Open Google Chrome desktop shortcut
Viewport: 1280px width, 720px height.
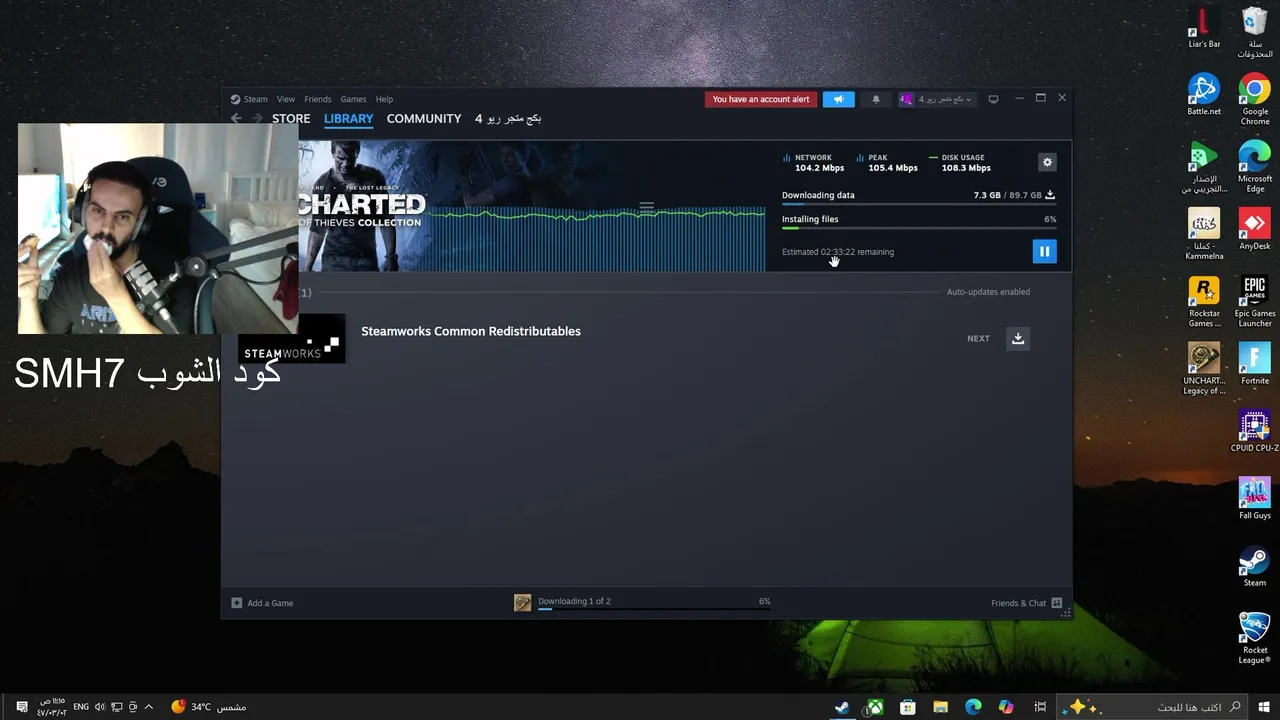1254,99
